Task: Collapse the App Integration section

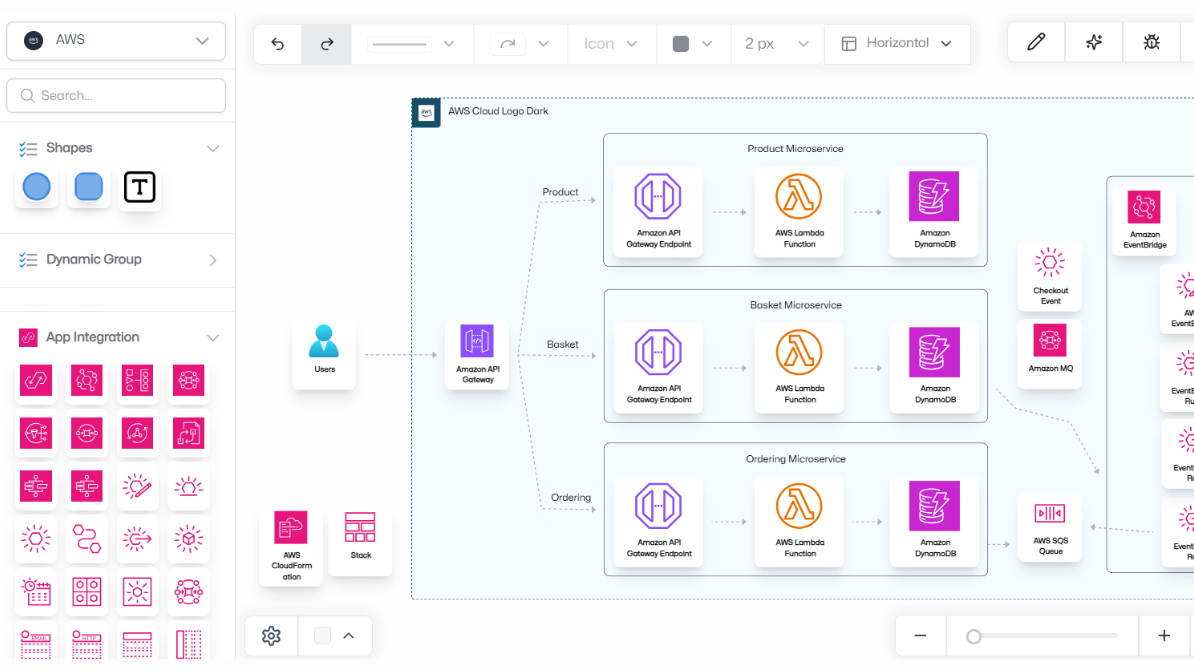Action: pyautogui.click(x=212, y=338)
